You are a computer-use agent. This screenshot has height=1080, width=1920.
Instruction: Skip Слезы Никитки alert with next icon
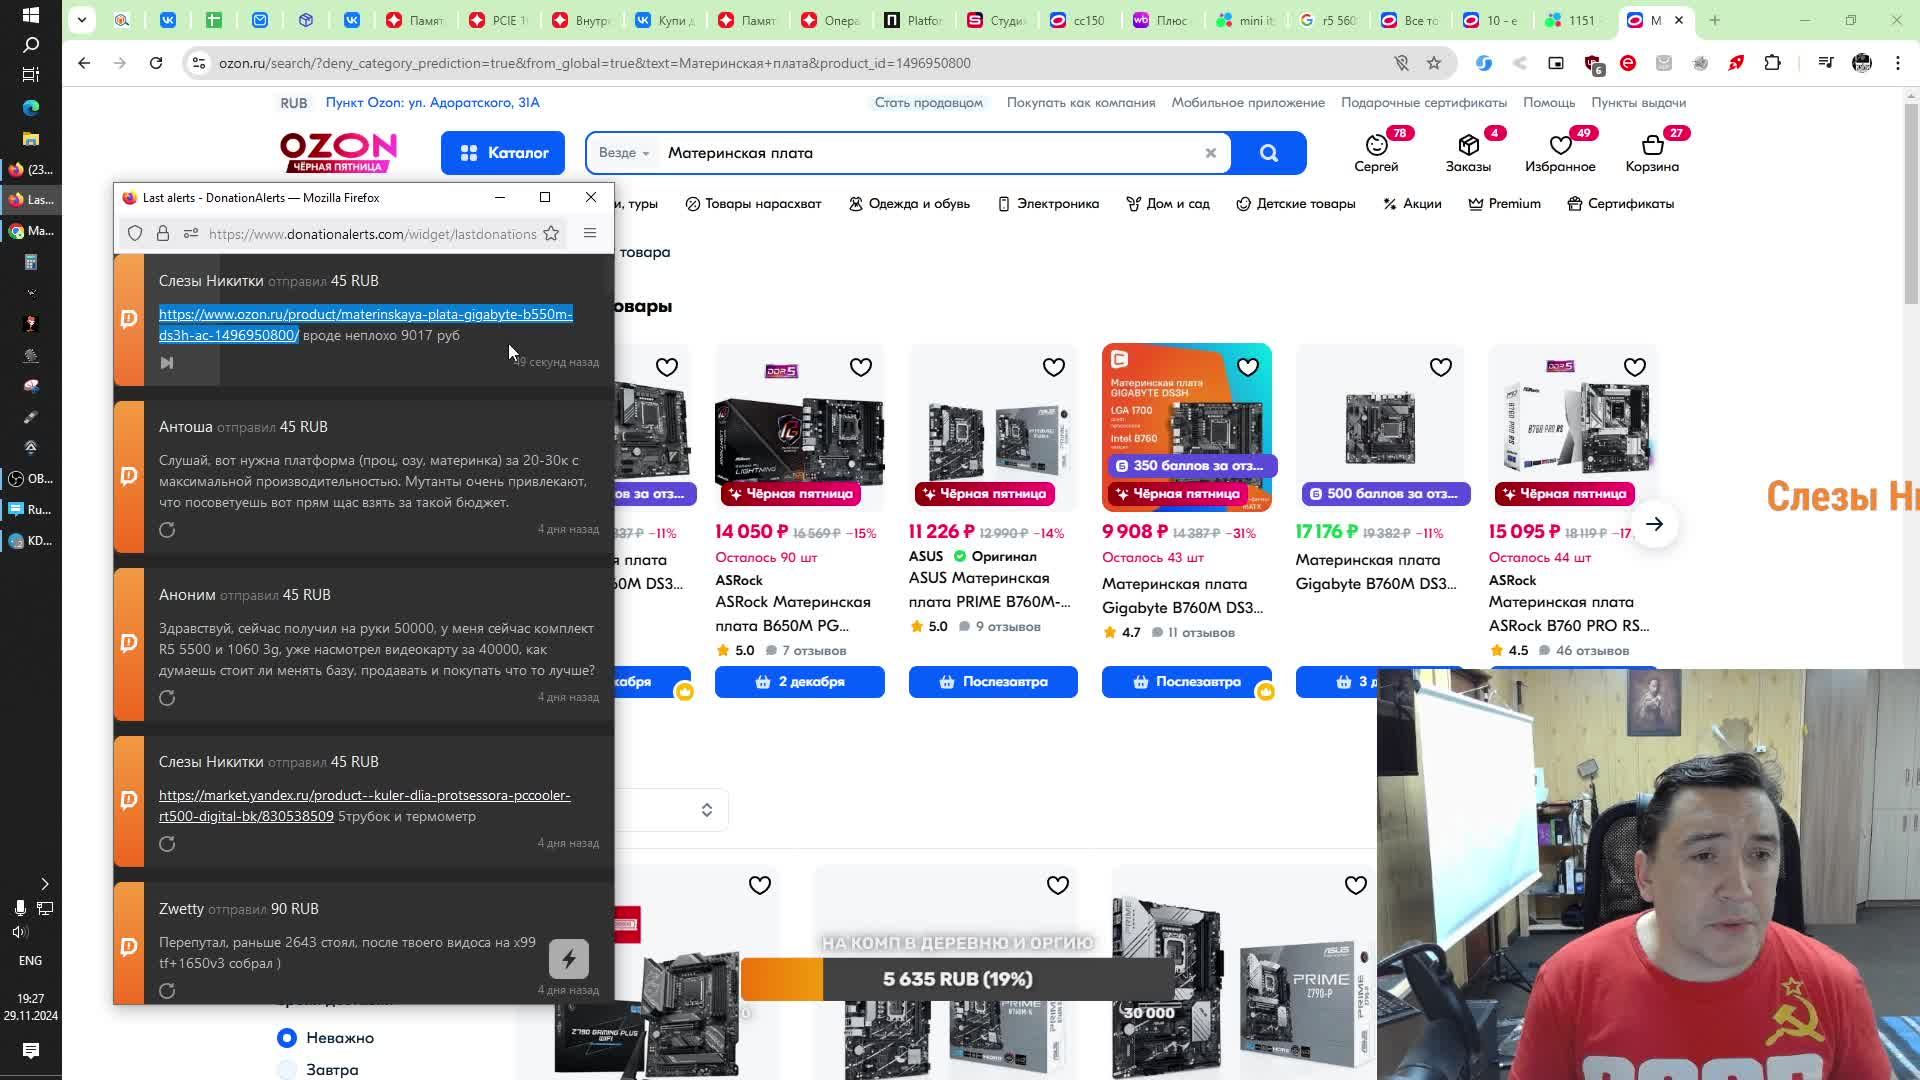(167, 363)
